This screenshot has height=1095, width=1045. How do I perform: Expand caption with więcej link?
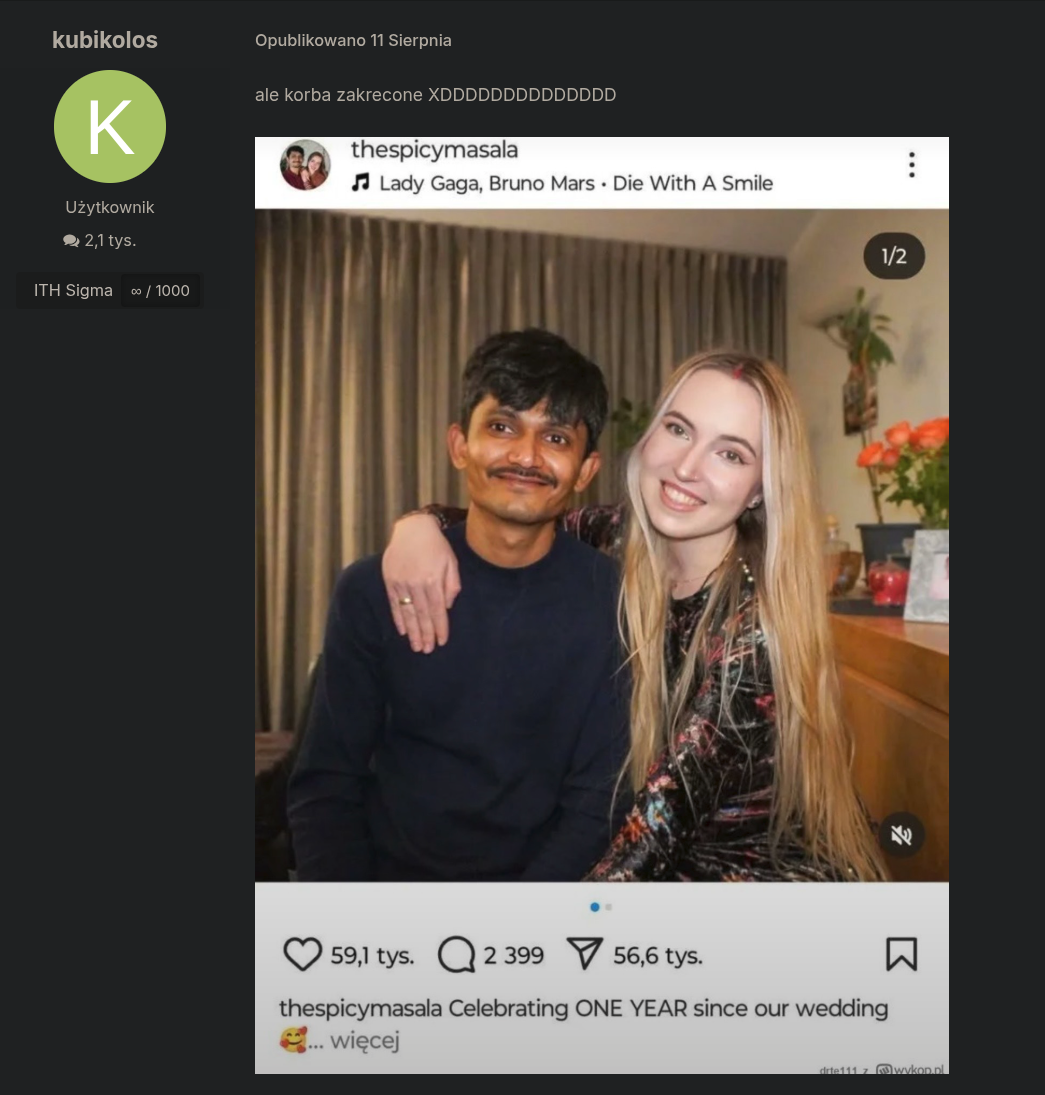pos(365,1041)
